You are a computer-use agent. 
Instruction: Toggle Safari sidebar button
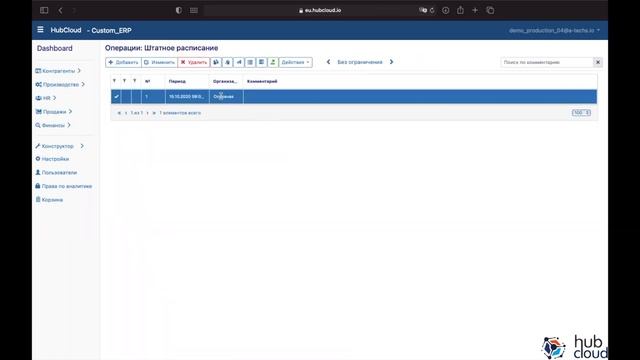tap(44, 10)
